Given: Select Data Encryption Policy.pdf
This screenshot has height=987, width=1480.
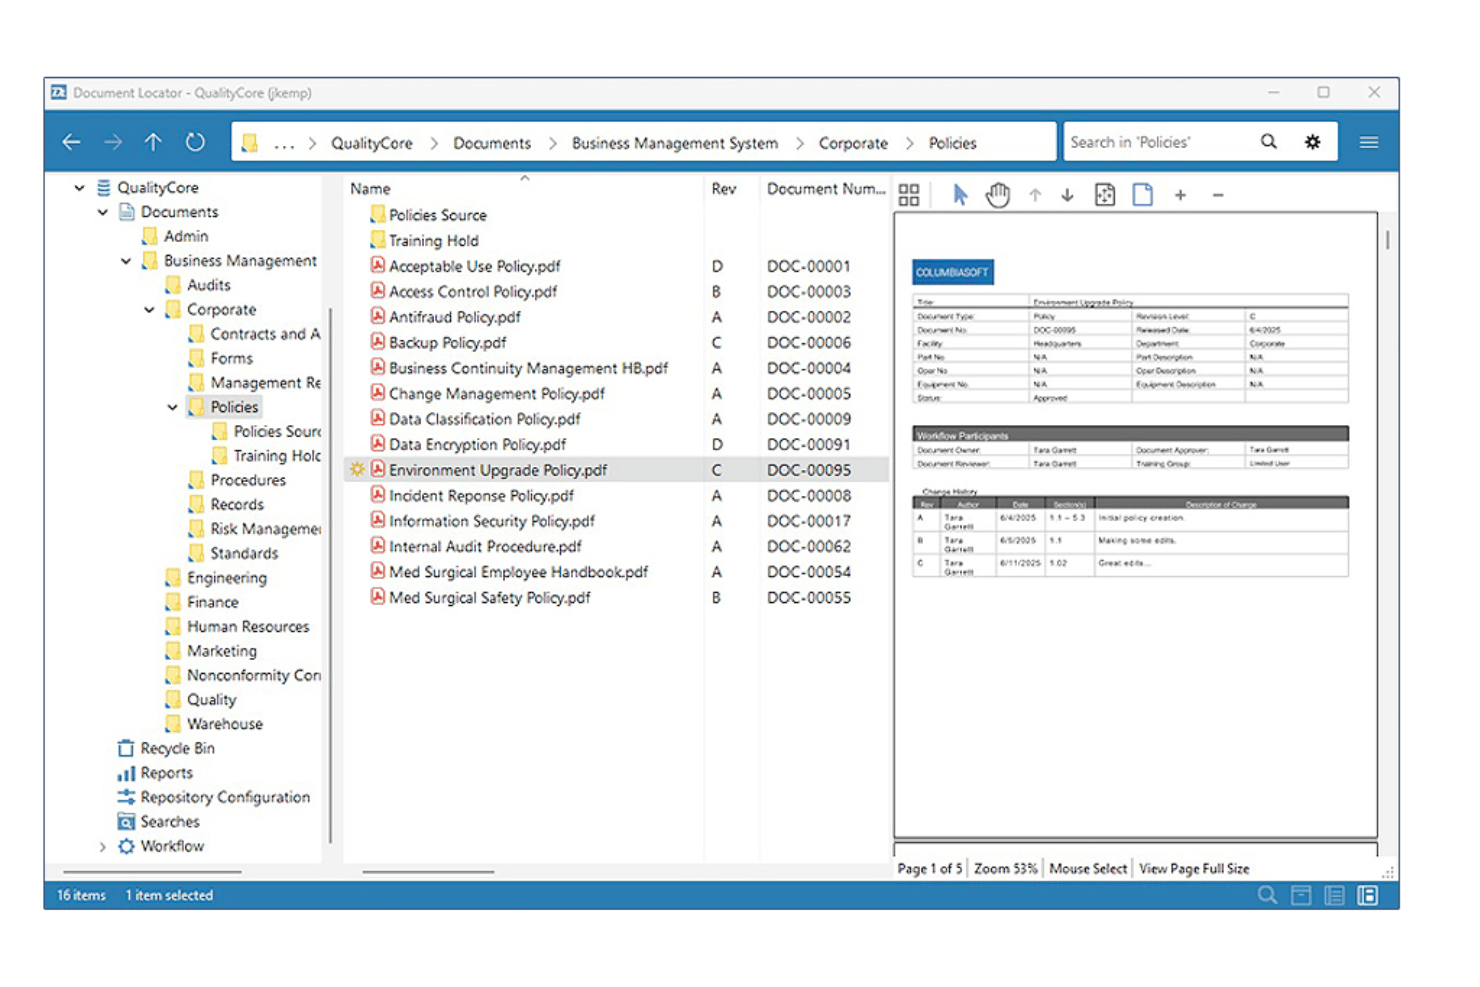Looking at the screenshot, I should [477, 445].
